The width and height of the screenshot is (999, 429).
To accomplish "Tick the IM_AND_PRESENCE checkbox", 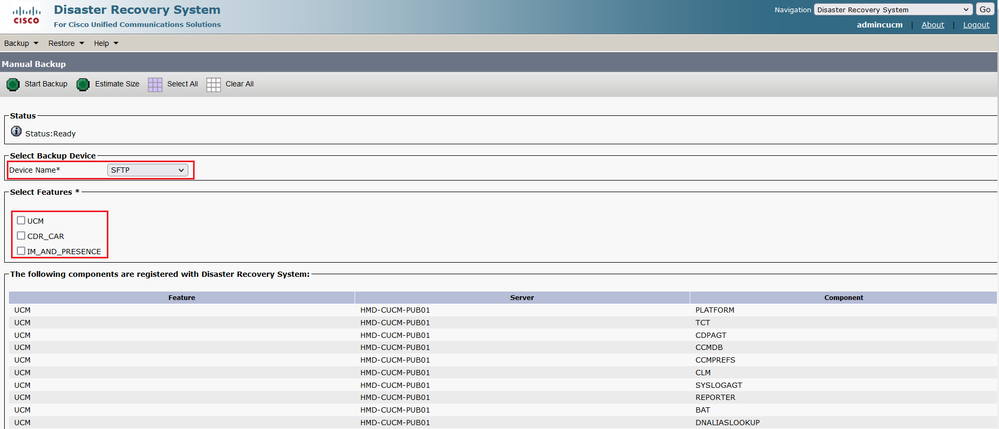I will (21, 251).
